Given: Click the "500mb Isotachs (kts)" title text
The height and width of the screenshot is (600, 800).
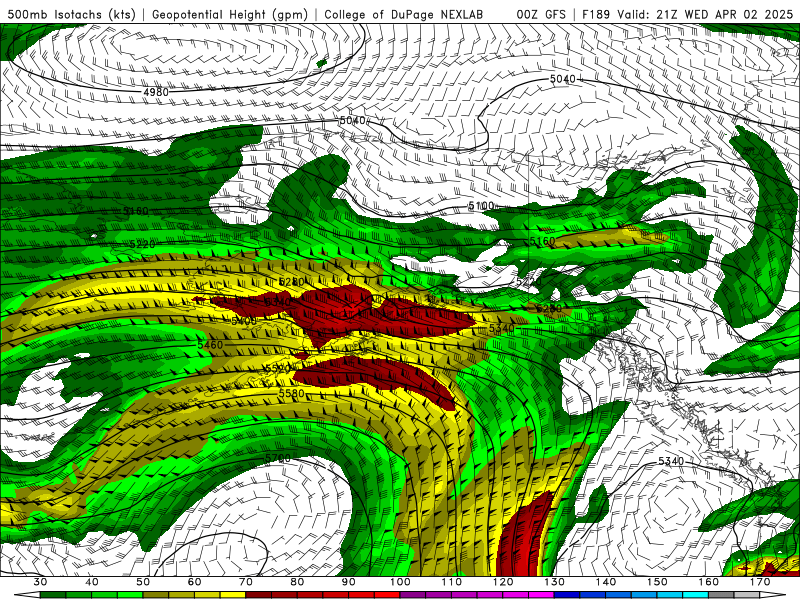Looking at the screenshot, I should (x=72, y=14).
